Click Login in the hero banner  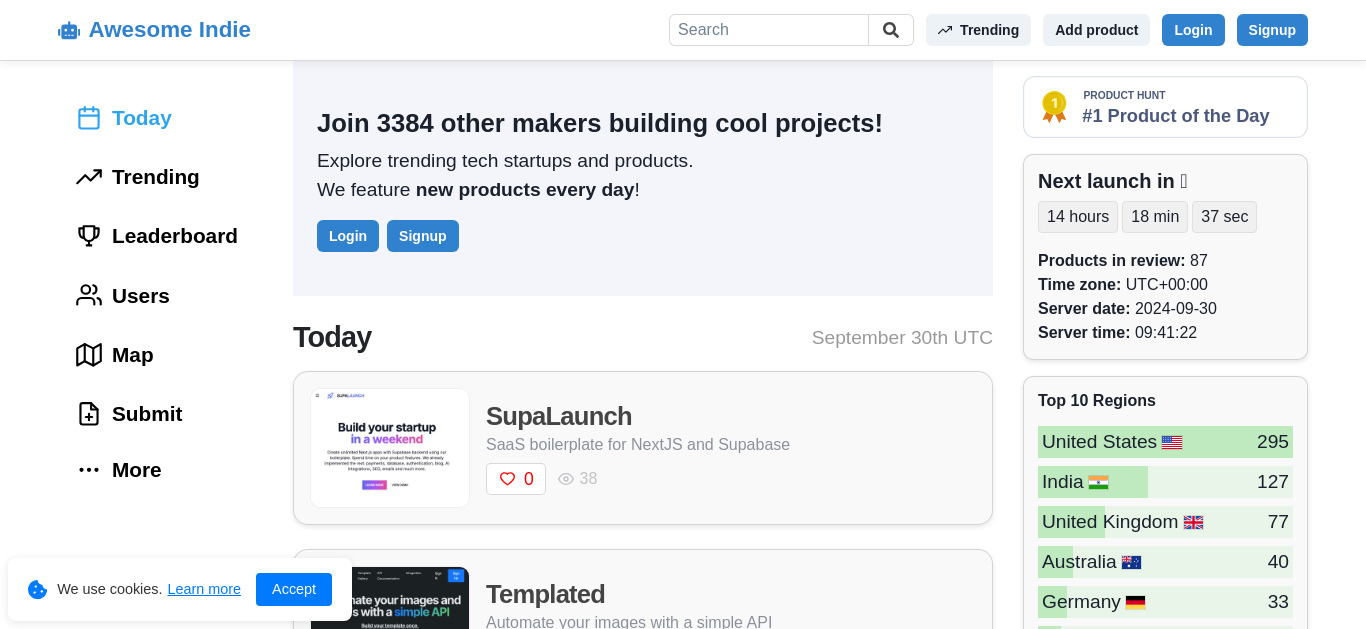pyautogui.click(x=348, y=236)
